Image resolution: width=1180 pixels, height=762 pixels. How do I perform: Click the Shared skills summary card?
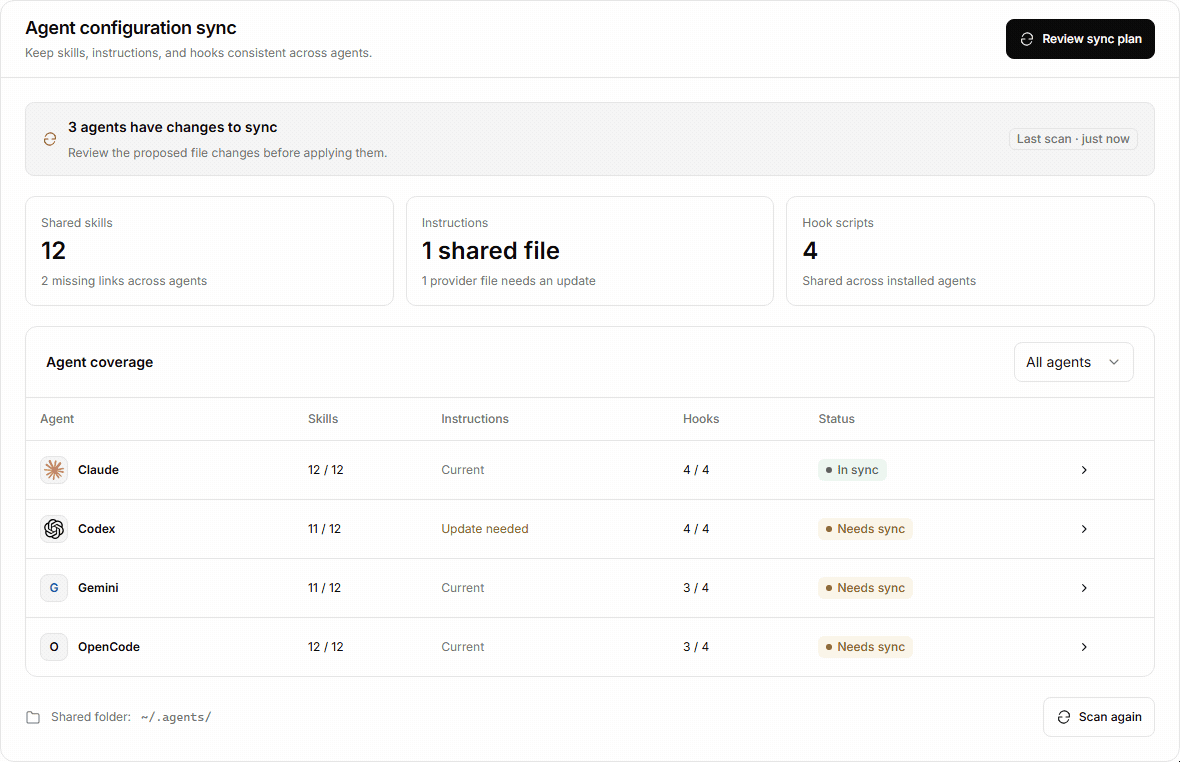pyautogui.click(x=209, y=251)
